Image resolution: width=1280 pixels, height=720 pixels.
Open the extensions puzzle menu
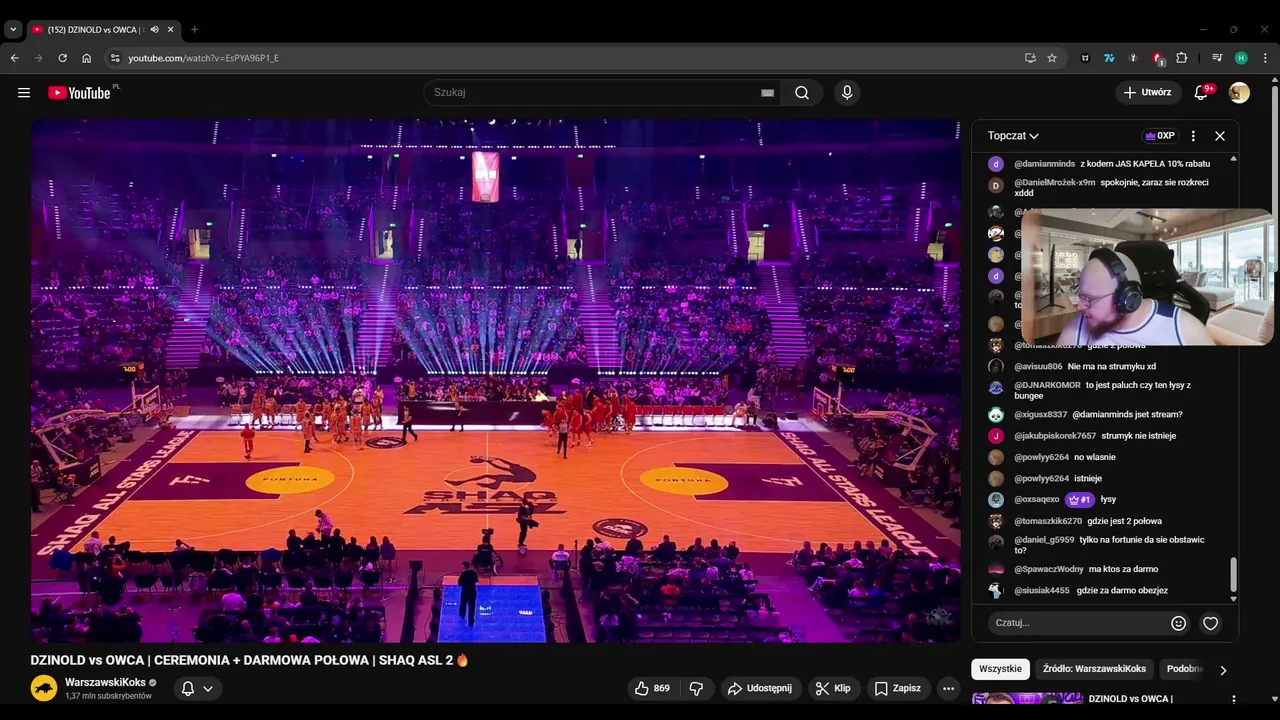coord(1182,58)
